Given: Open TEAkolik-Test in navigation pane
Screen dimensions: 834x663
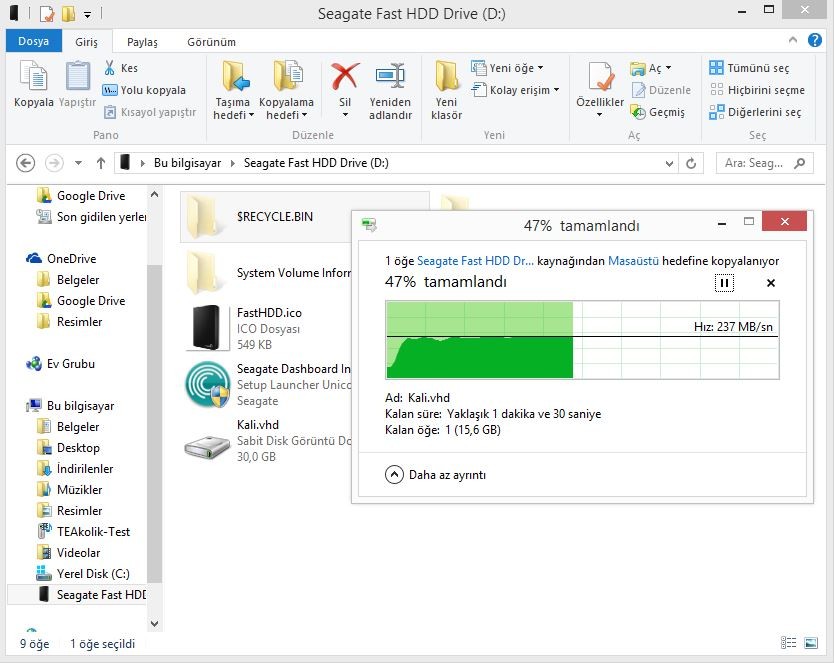Looking at the screenshot, I should point(84,532).
